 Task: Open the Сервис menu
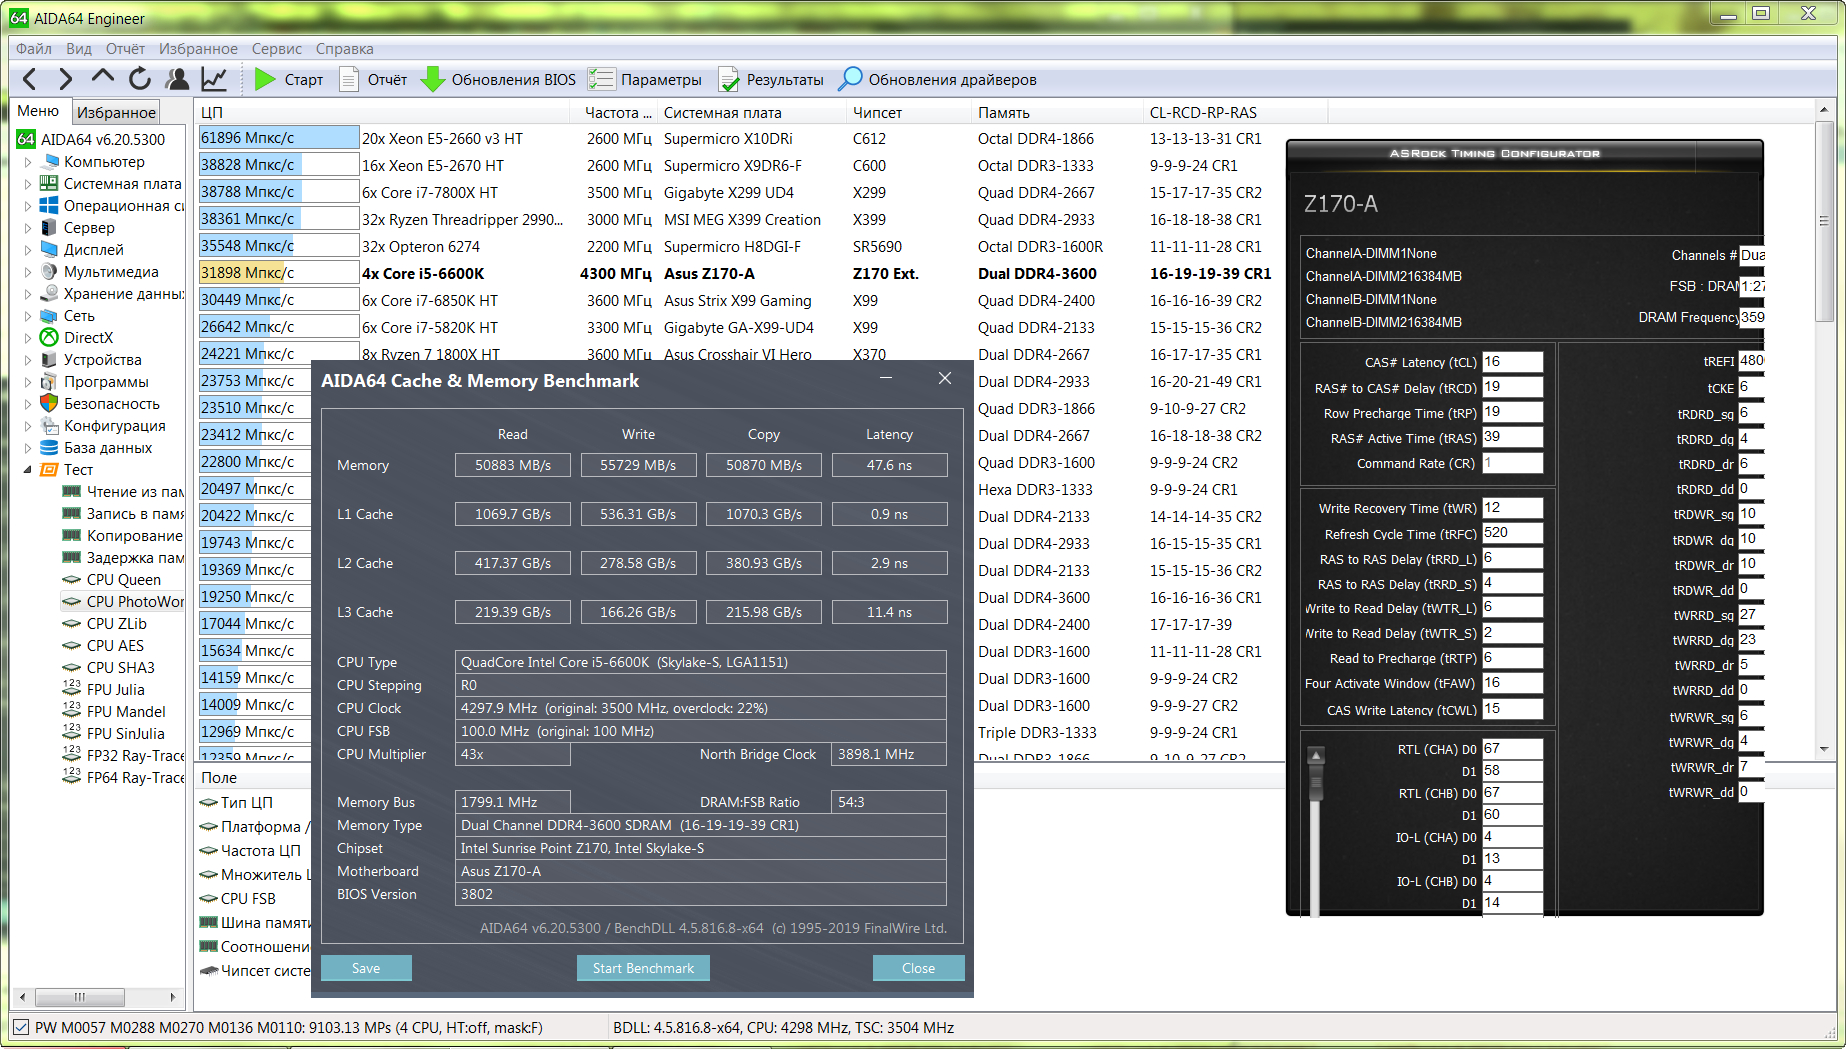[x=277, y=49]
